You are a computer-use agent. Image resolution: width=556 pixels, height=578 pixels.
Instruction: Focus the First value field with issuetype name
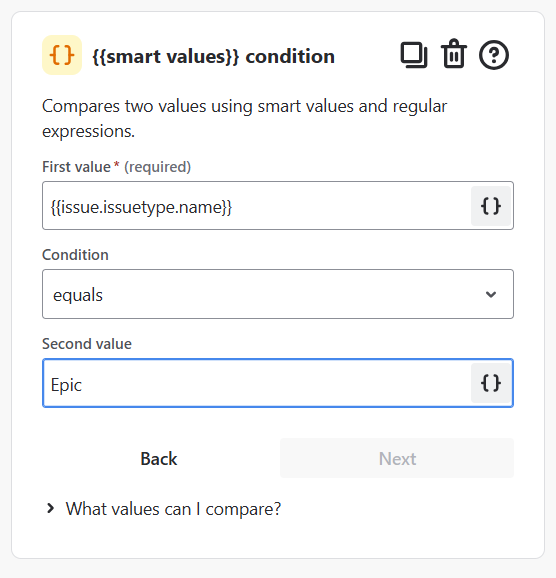[256, 206]
